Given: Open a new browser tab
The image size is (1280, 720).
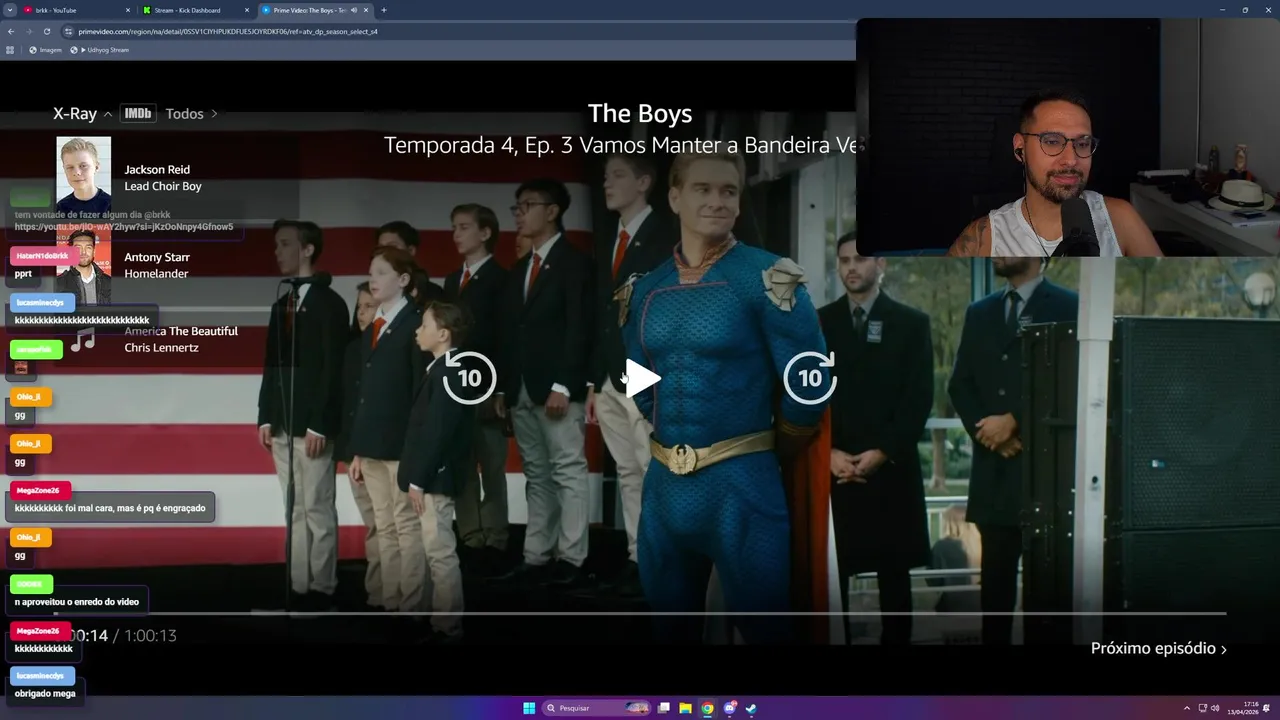Looking at the screenshot, I should 384,10.
